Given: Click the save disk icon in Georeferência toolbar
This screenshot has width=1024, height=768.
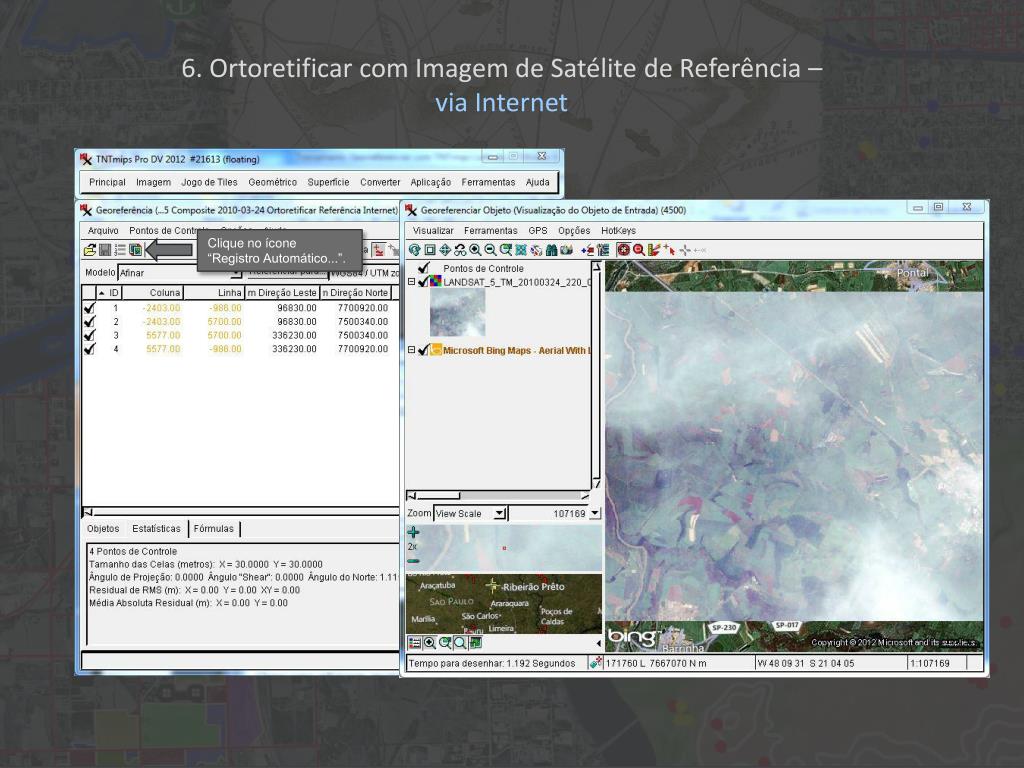Looking at the screenshot, I should [x=104, y=249].
